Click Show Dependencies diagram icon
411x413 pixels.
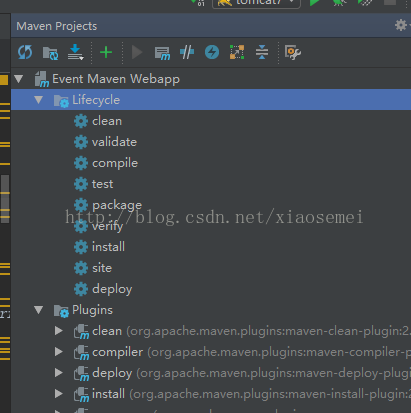point(237,52)
